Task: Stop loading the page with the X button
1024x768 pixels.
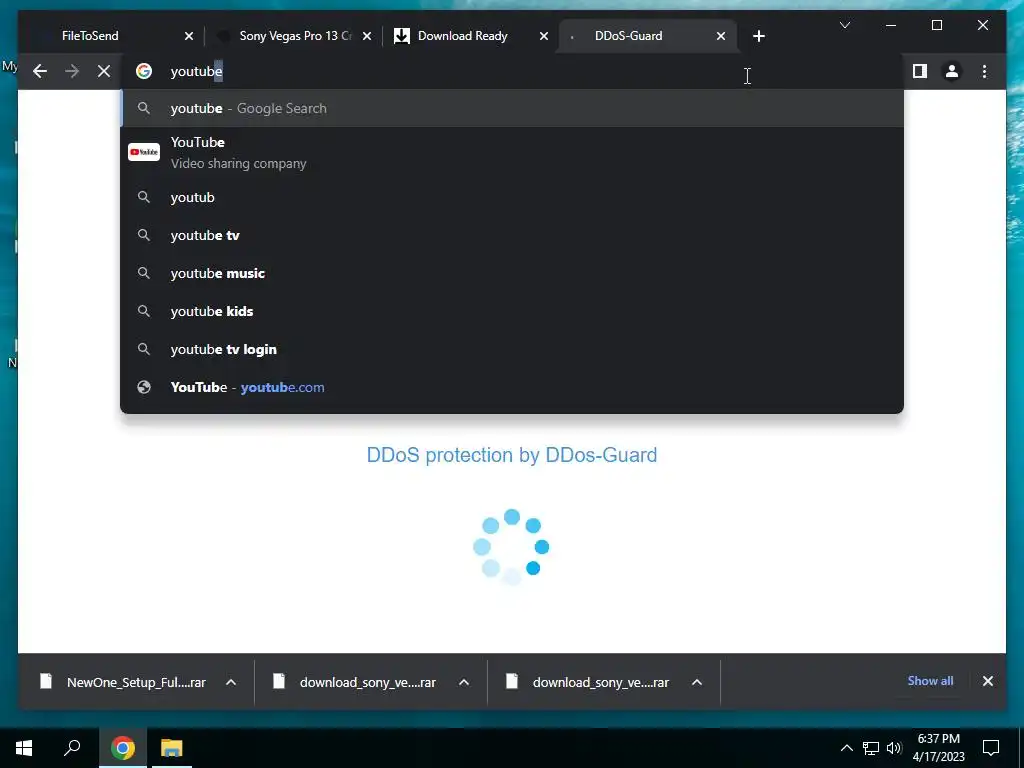Action: [x=104, y=71]
